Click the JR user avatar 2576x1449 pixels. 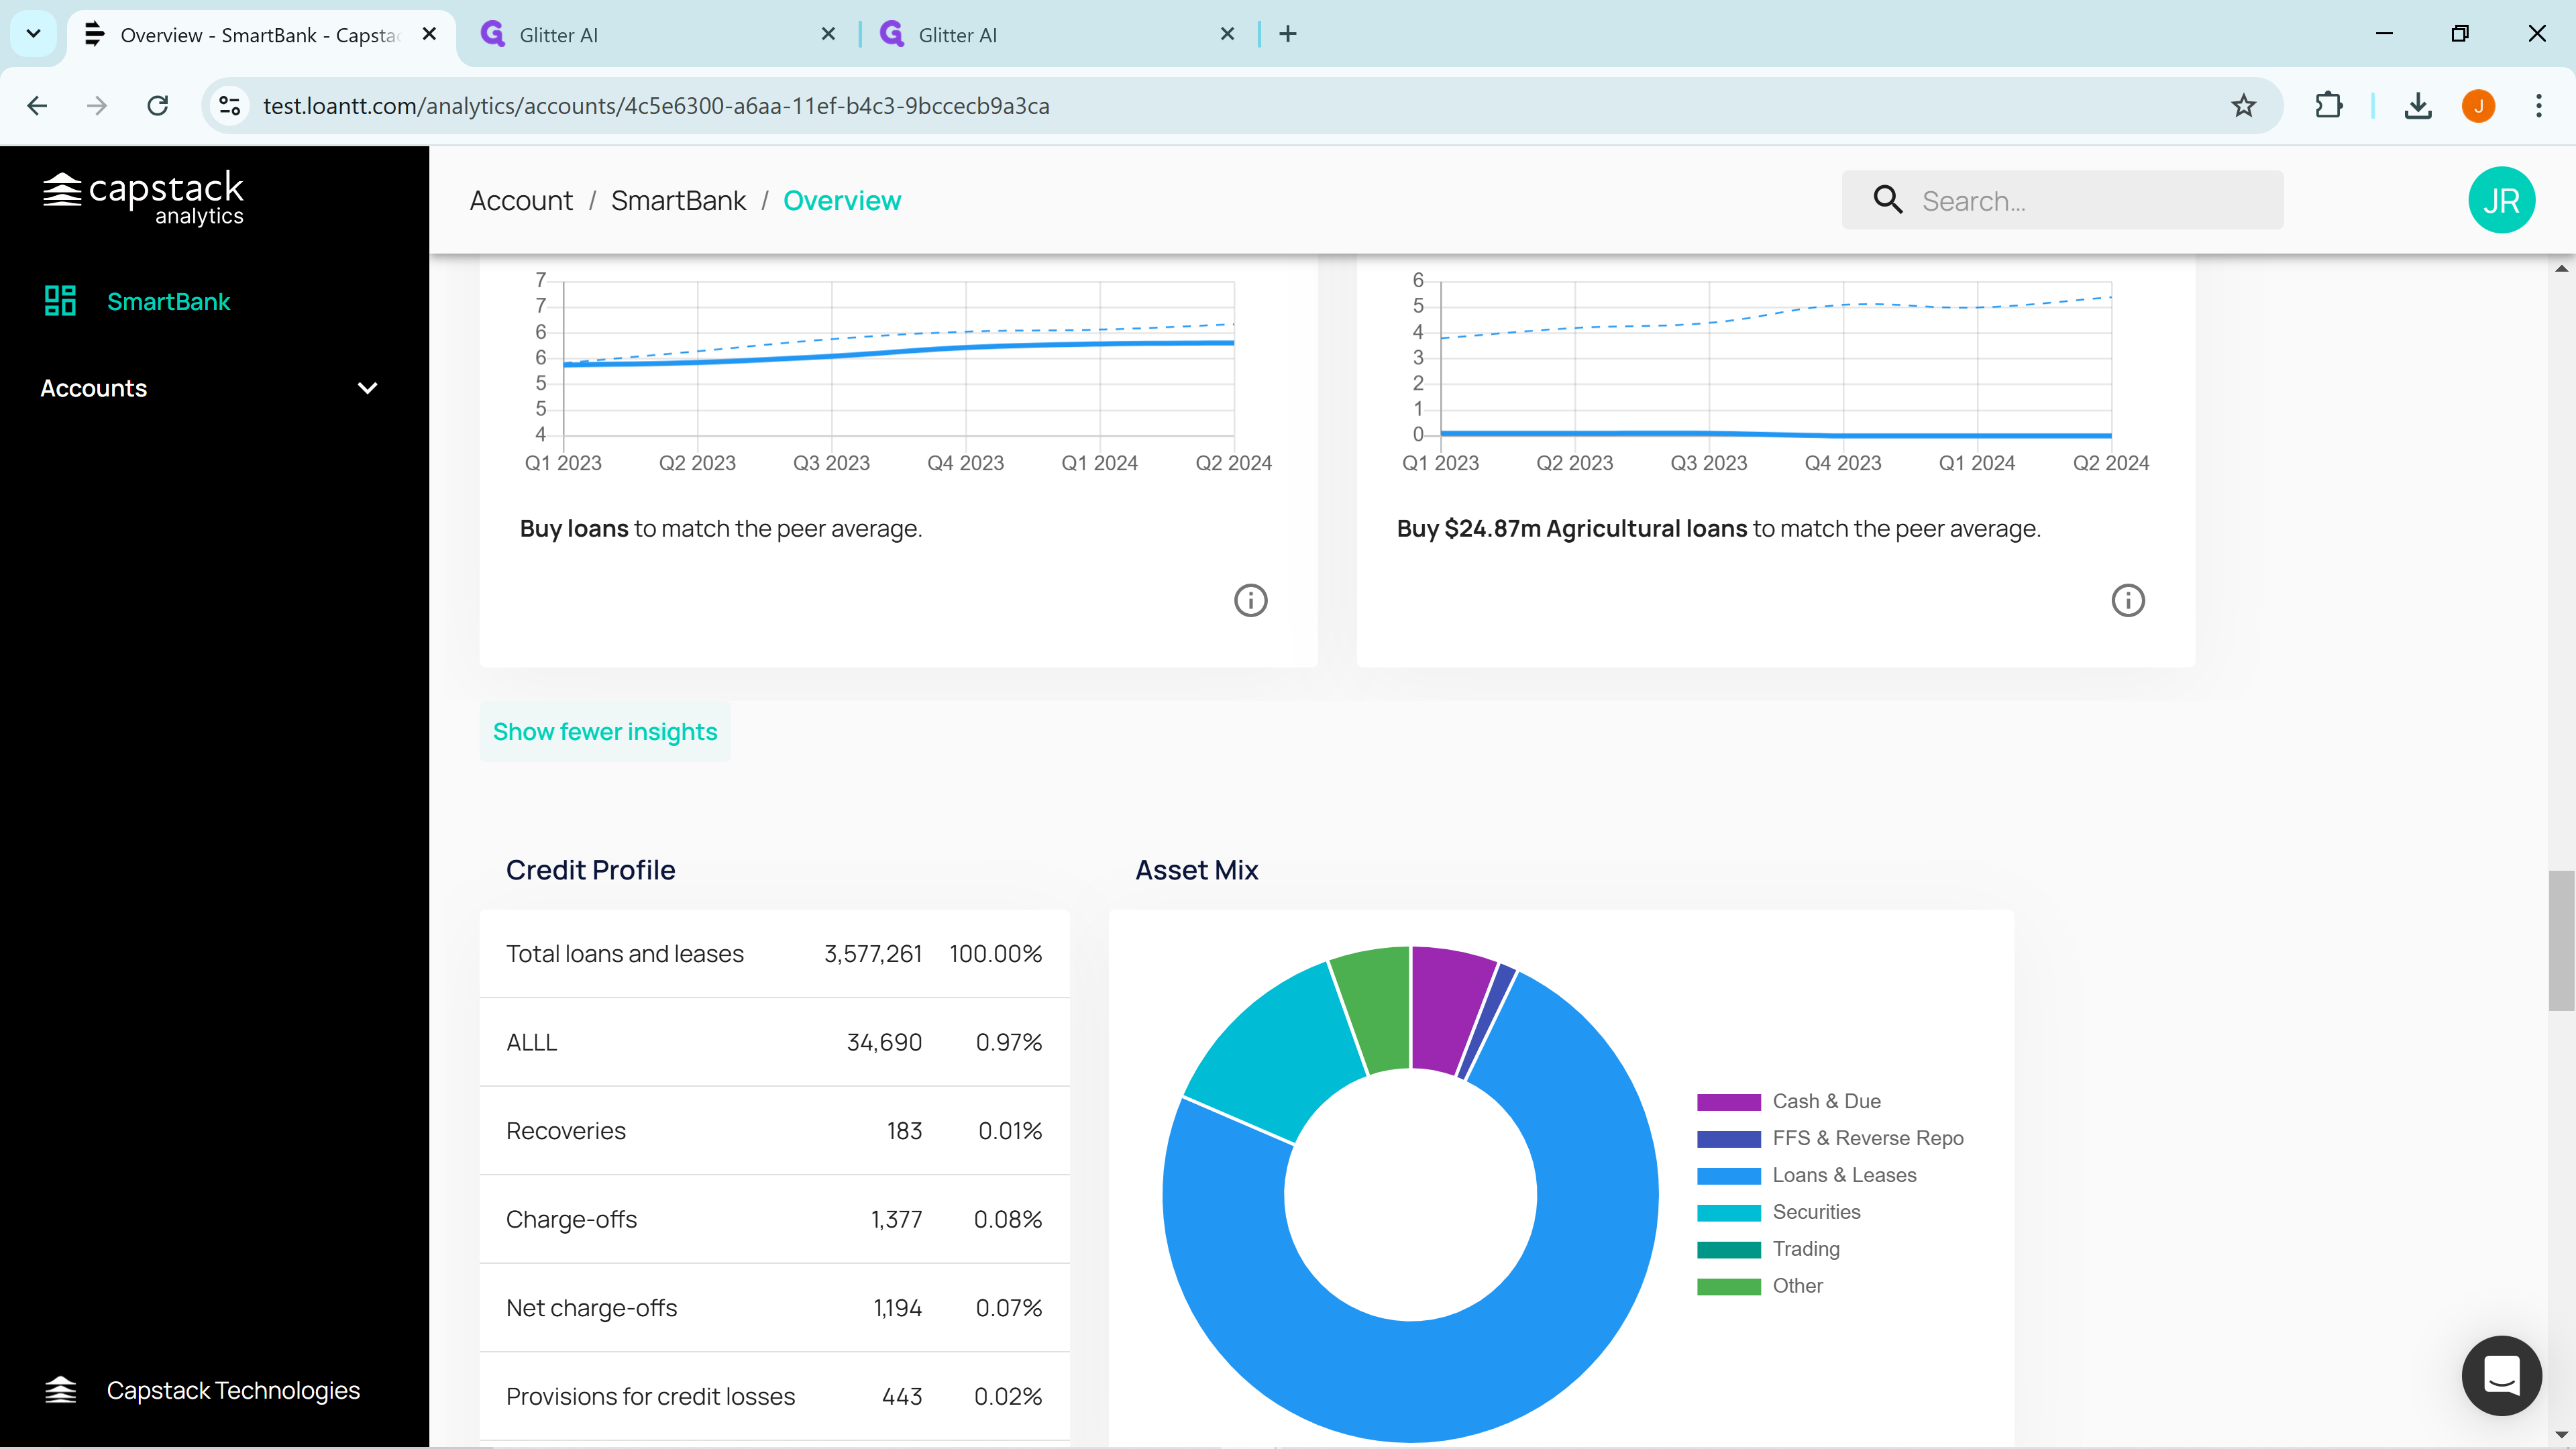2500,200
